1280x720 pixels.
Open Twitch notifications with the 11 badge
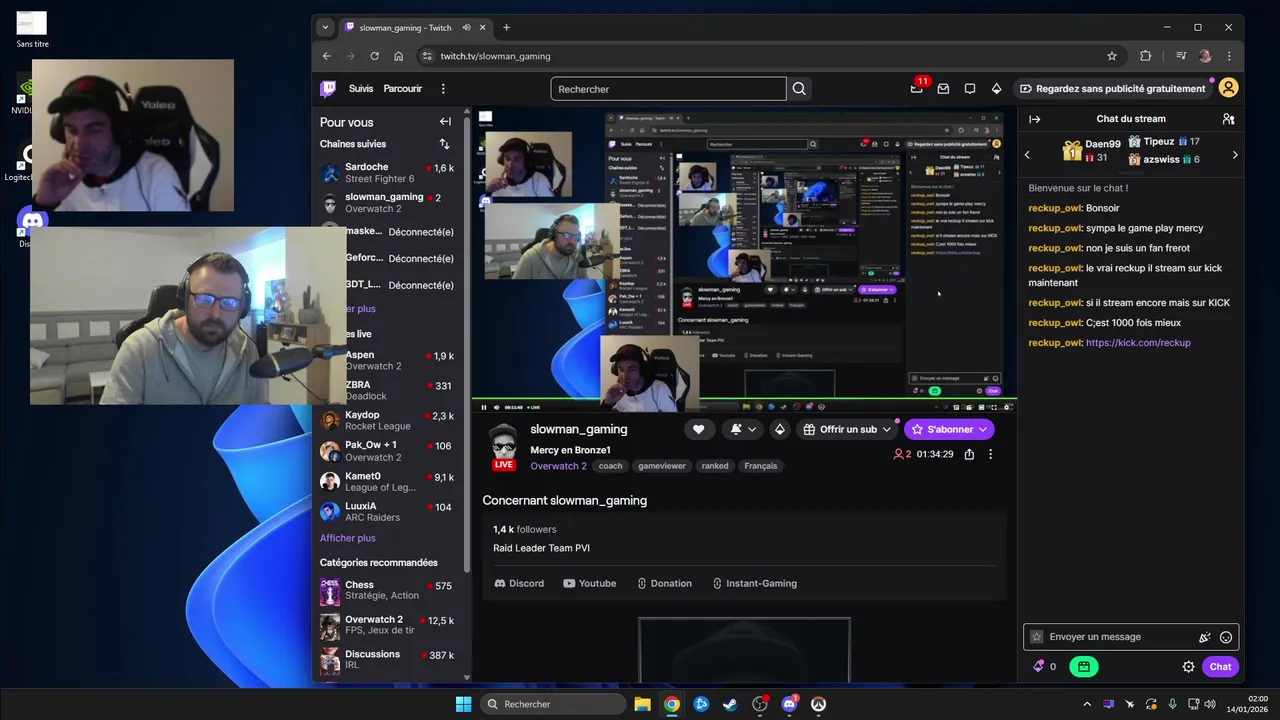click(917, 88)
